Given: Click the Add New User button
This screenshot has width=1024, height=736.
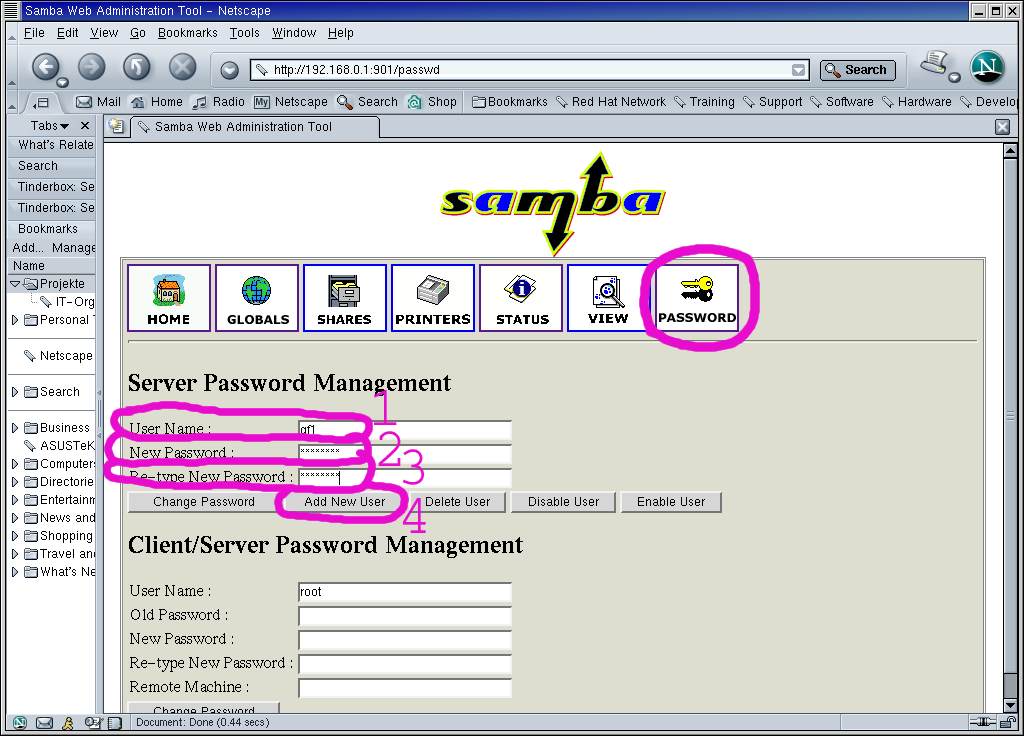Looking at the screenshot, I should click(x=344, y=502).
